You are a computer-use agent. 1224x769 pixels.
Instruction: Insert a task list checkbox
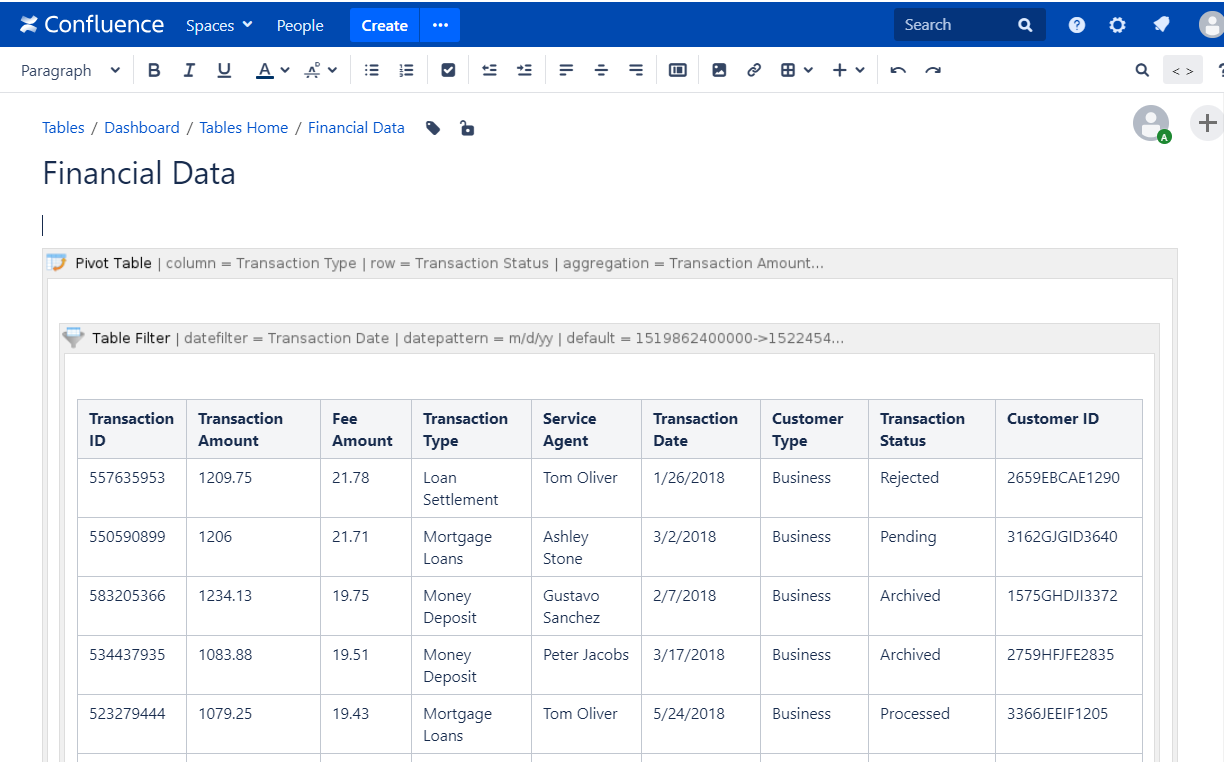pos(448,70)
